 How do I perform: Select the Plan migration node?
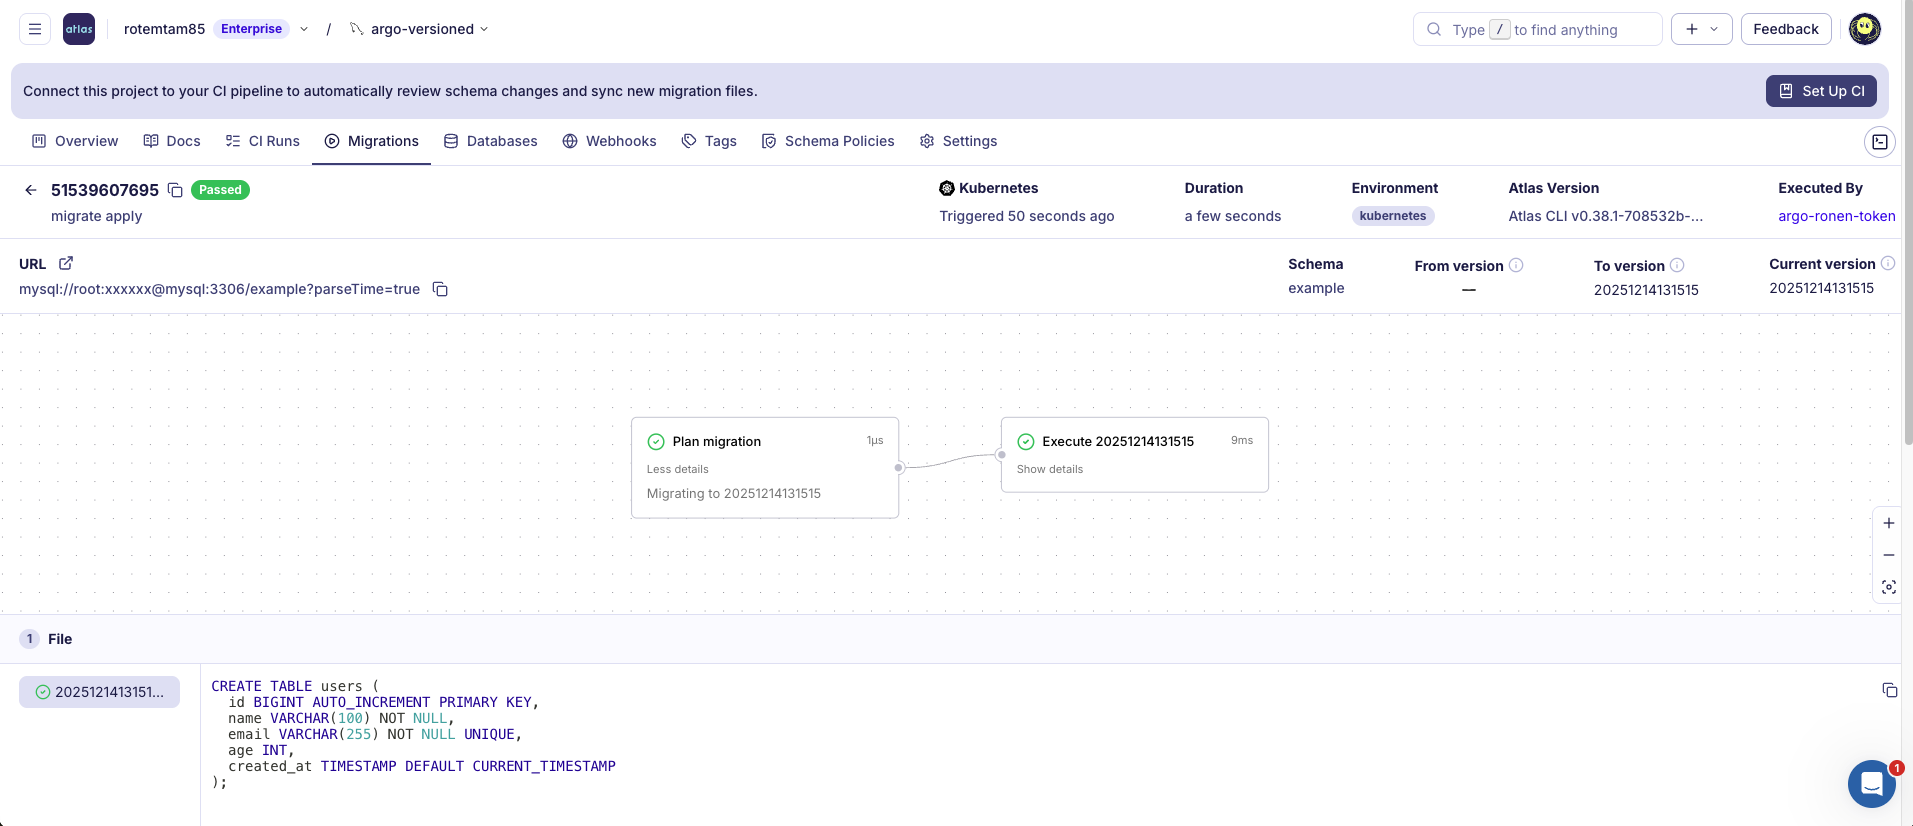pos(765,468)
